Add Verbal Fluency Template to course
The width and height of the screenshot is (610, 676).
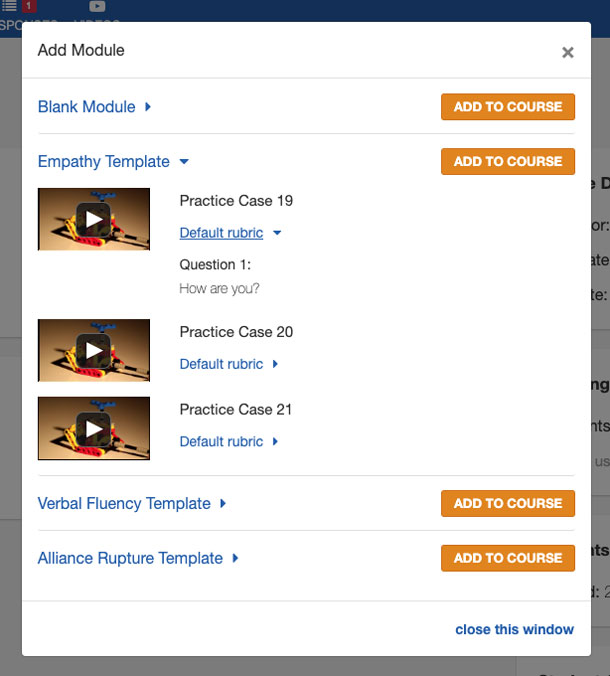(508, 503)
